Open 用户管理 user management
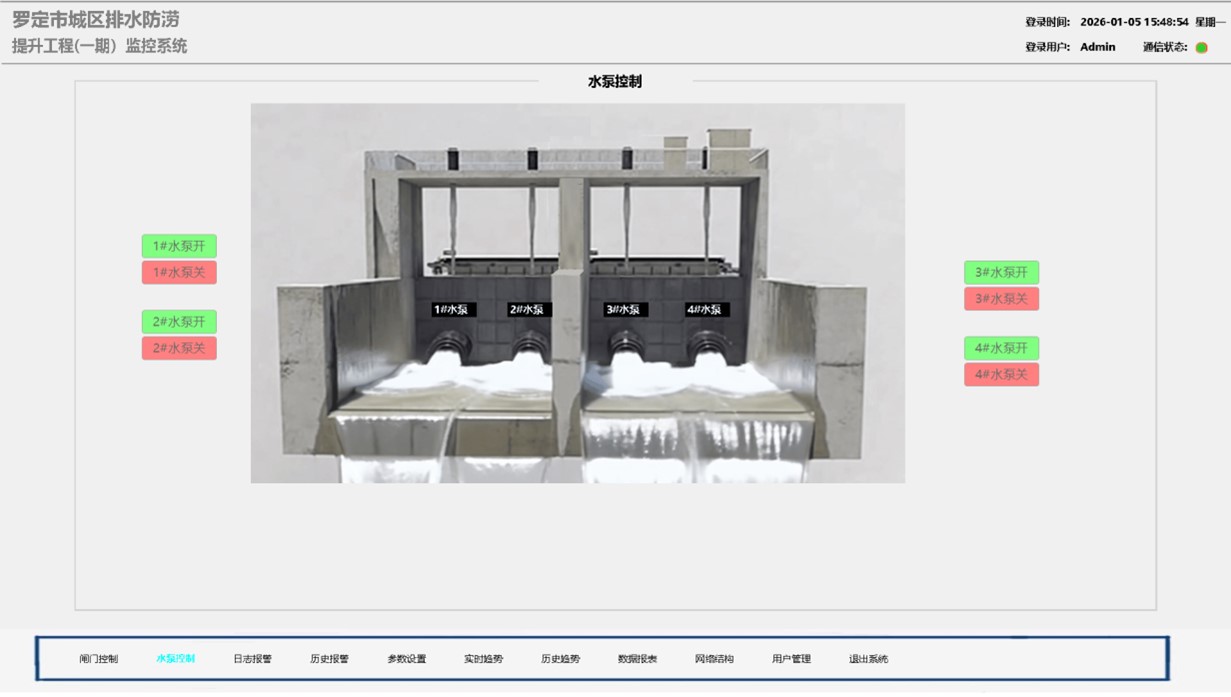This screenshot has width=1231, height=697. pos(792,659)
